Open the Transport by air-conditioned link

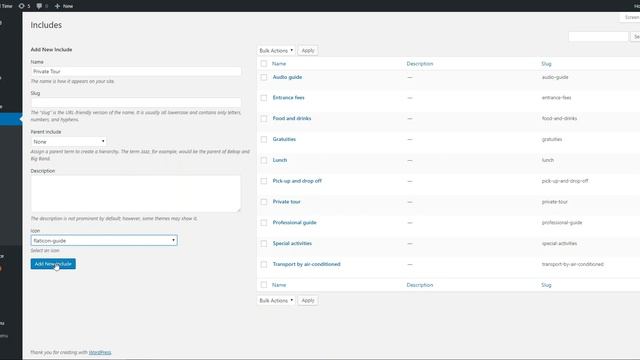307,264
